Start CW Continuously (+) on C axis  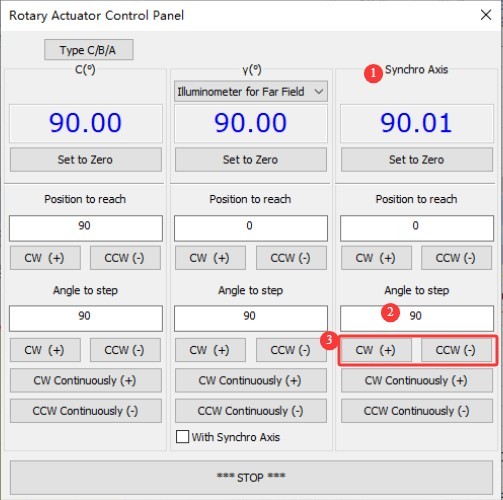[86, 380]
